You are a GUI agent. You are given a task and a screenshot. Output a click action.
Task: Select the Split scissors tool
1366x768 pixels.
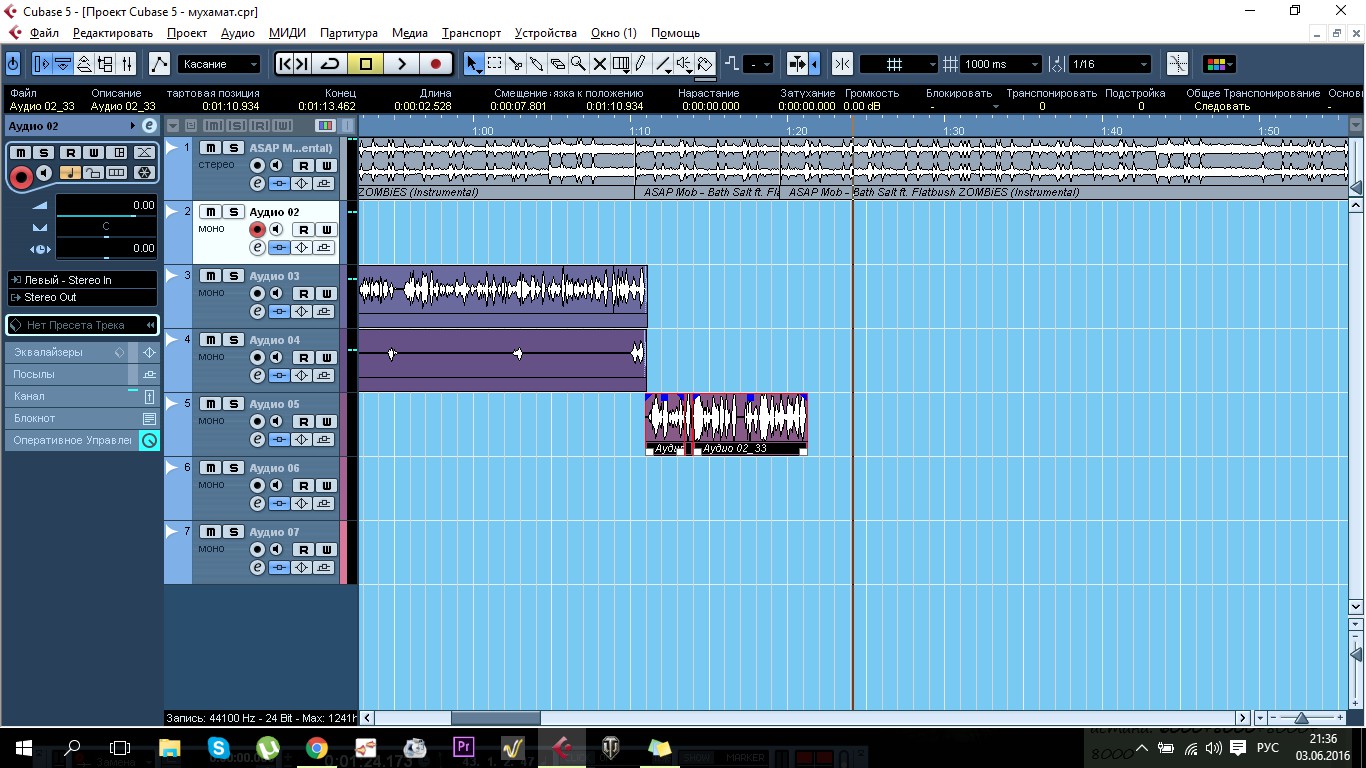(516, 64)
